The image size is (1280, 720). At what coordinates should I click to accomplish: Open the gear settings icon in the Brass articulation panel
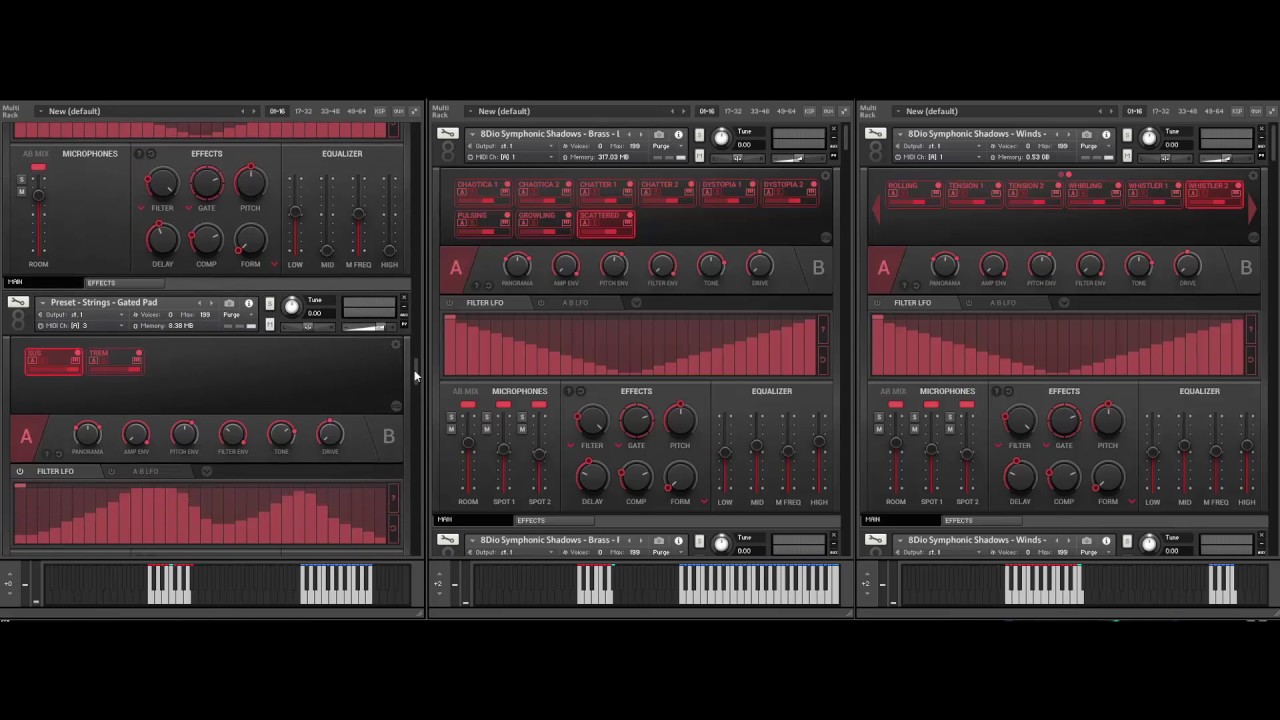pos(825,176)
